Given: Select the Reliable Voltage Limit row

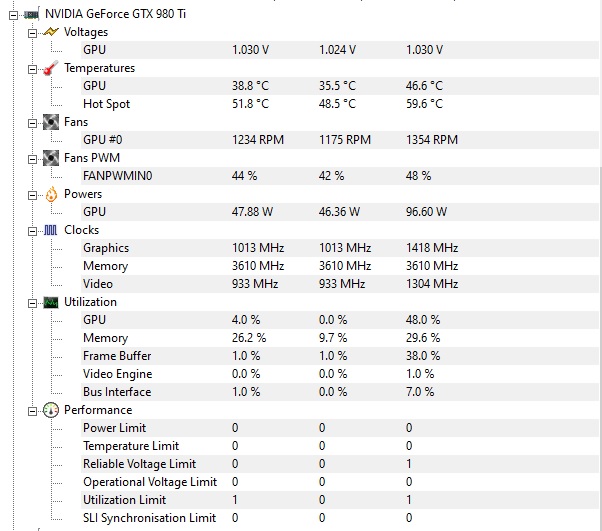Looking at the screenshot, I should [x=340, y=464].
